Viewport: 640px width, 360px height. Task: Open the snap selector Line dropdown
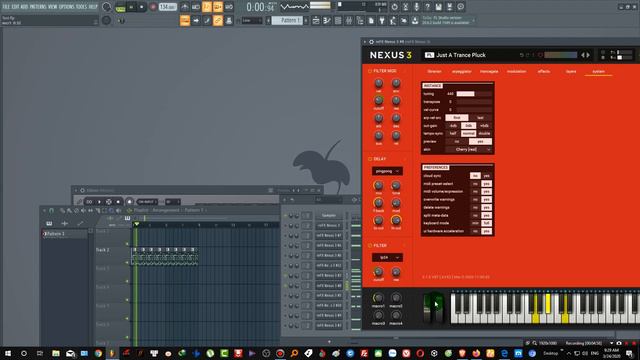(x=251, y=20)
